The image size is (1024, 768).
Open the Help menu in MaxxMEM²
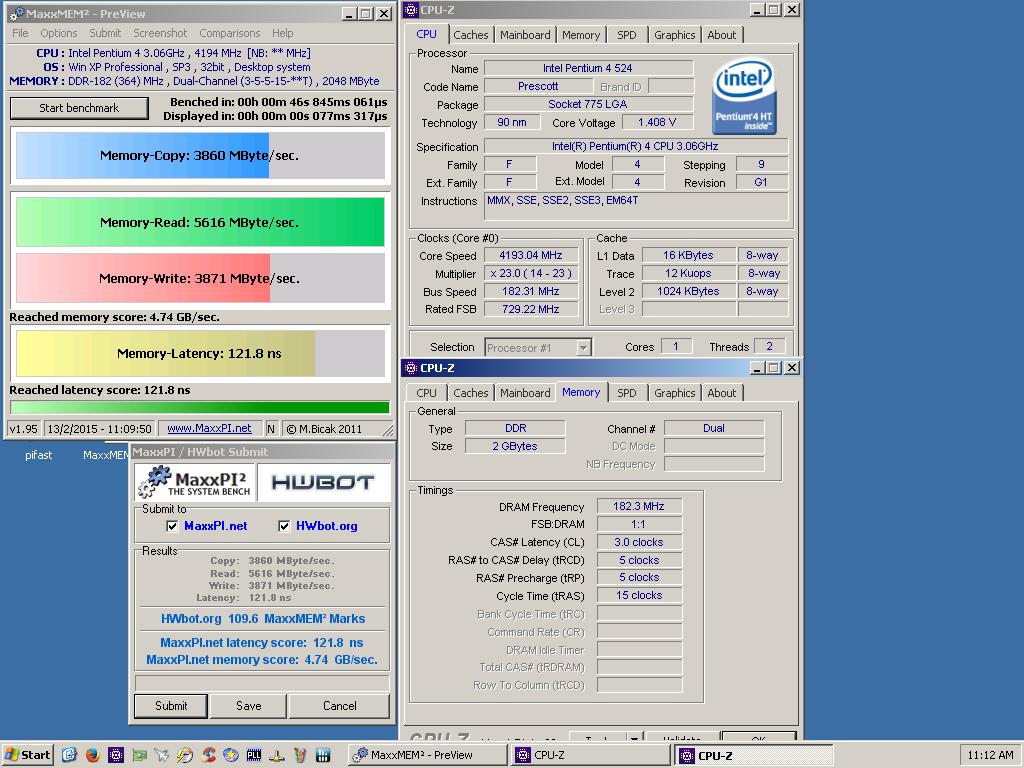coord(283,33)
